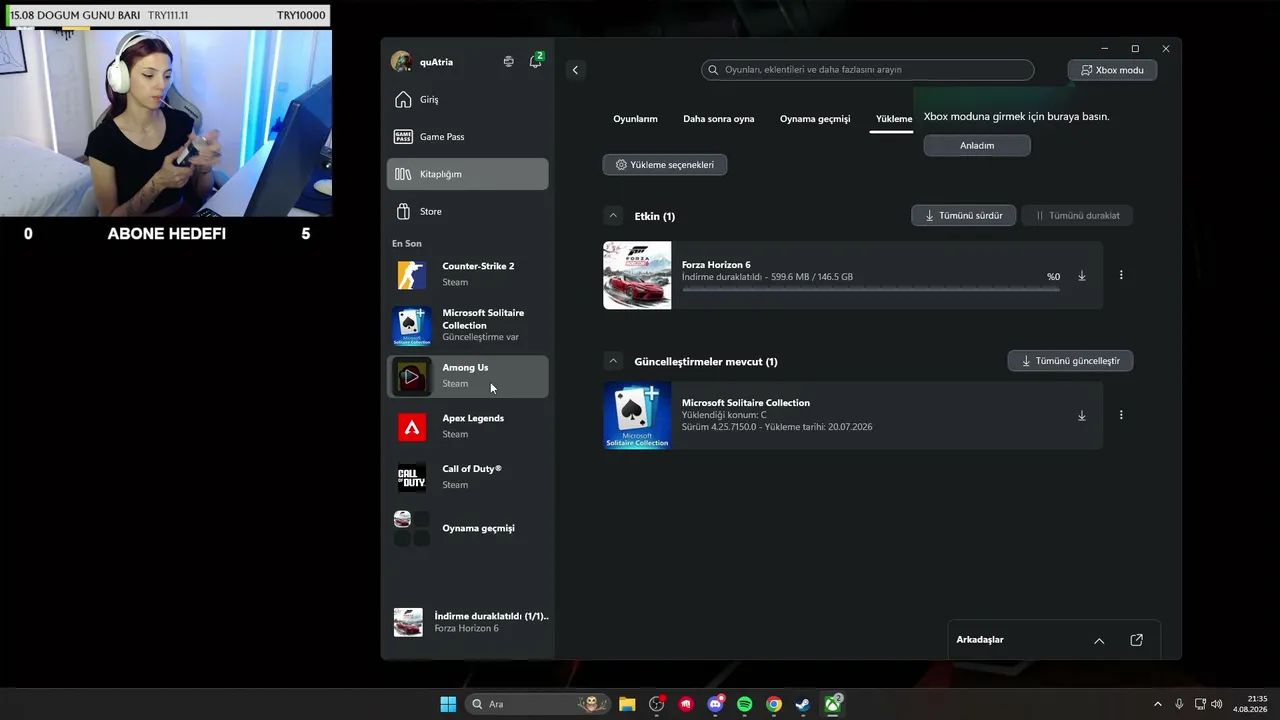Click the Apex Legends icon in sidebar
The height and width of the screenshot is (720, 1280).
[x=412, y=427]
